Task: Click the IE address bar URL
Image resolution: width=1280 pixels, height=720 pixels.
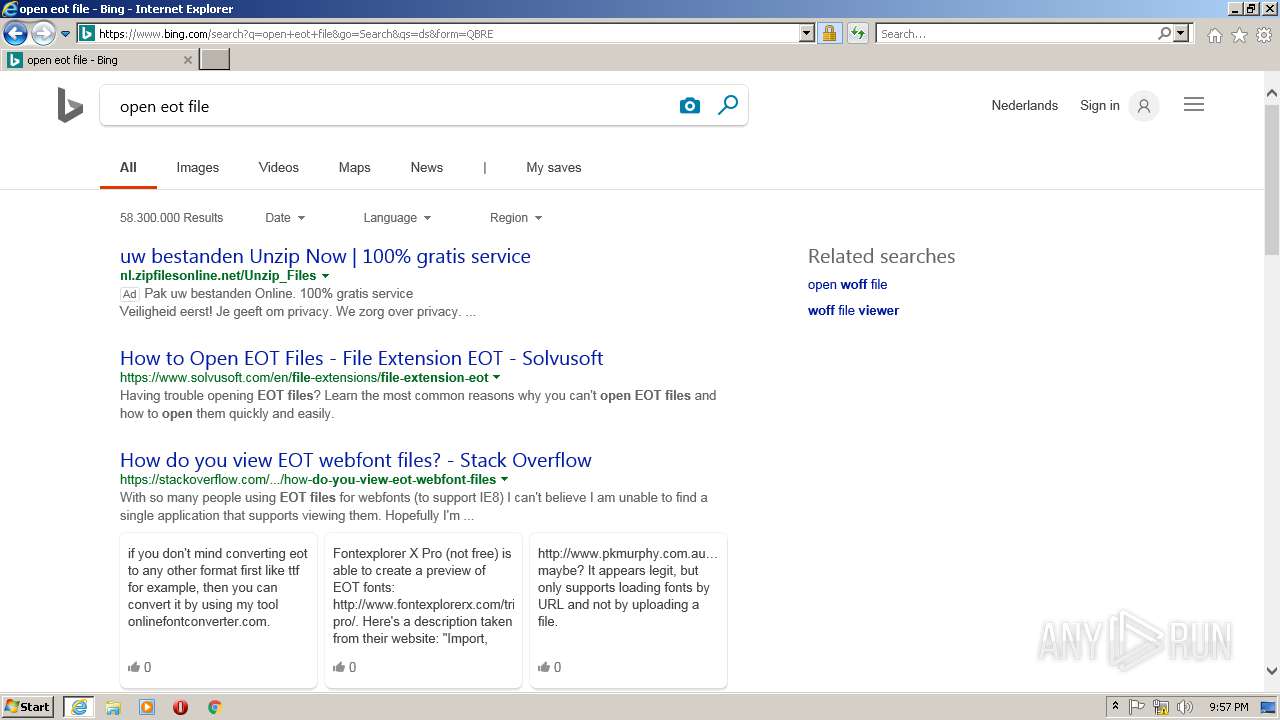Action: pyautogui.click(x=445, y=34)
